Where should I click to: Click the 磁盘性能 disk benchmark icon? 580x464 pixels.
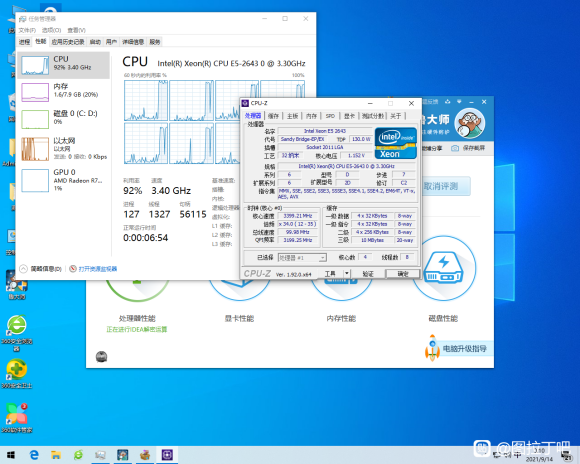444,269
